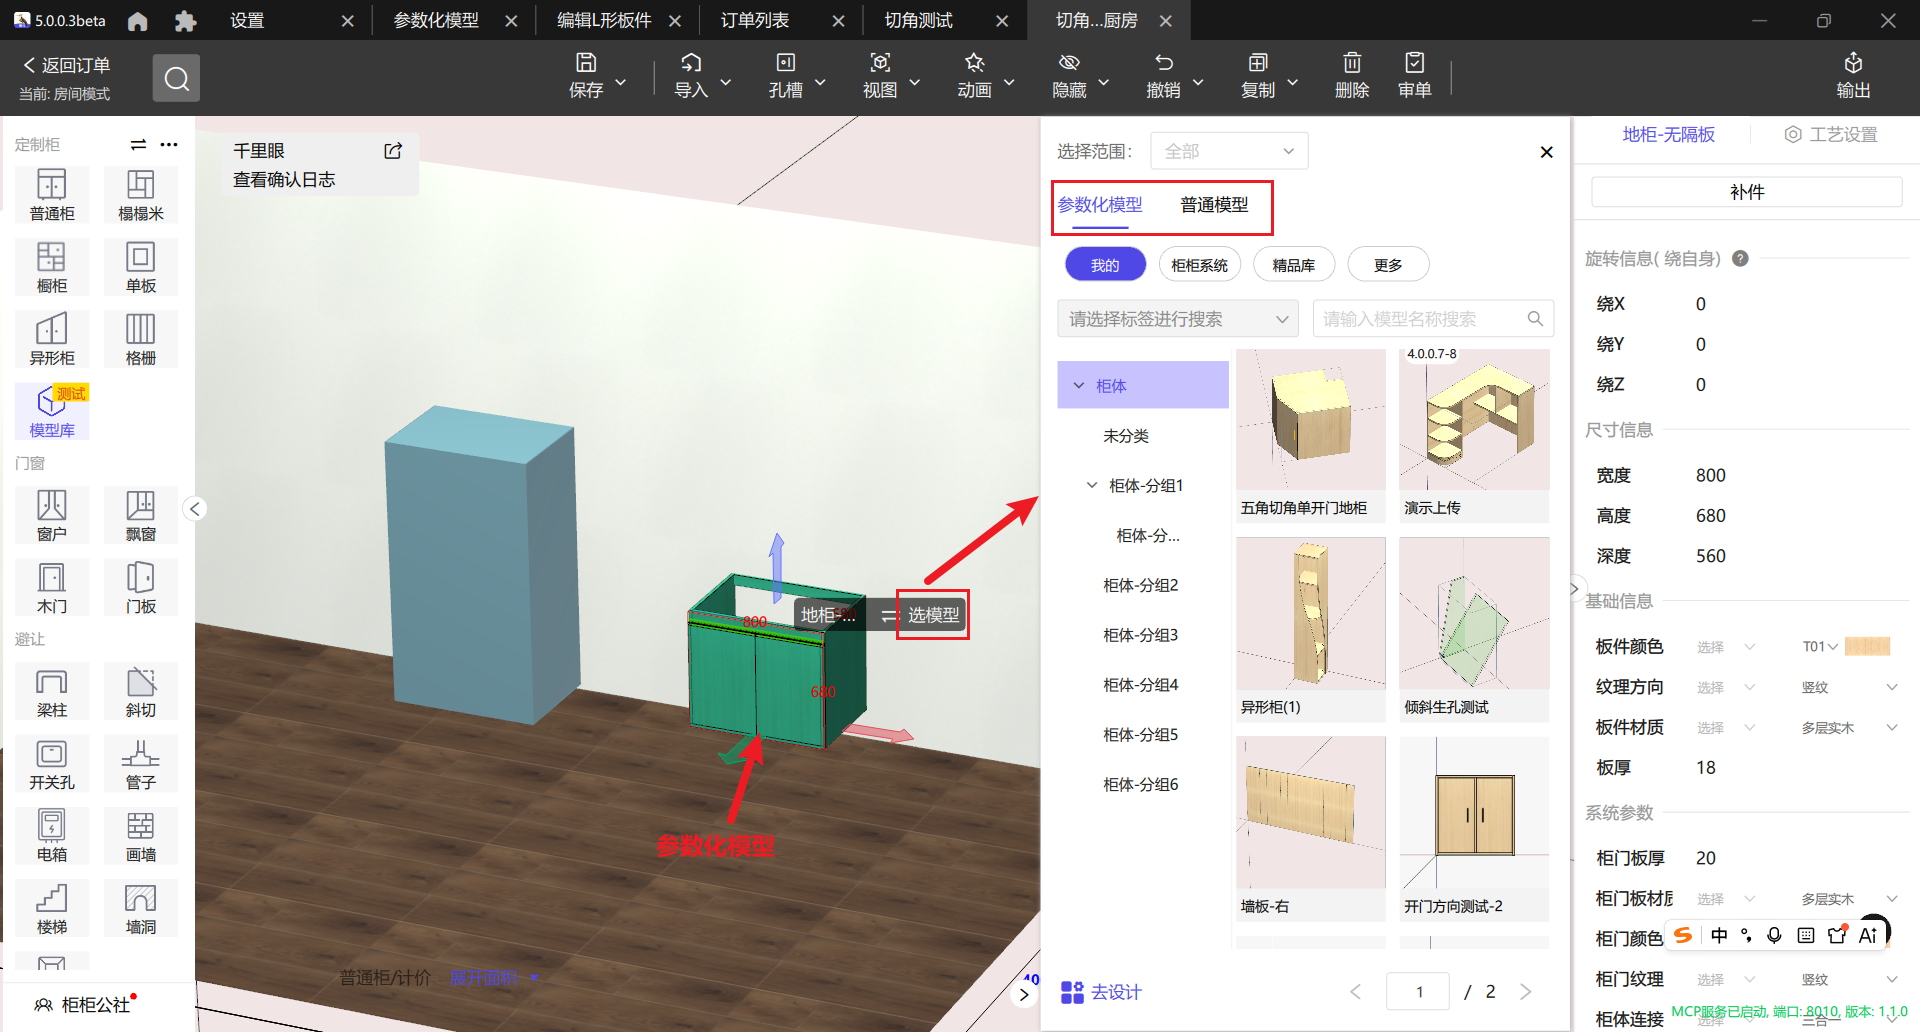This screenshot has height=1032, width=1920.
Task: Click the 删除 delete icon
Action: click(x=1352, y=63)
